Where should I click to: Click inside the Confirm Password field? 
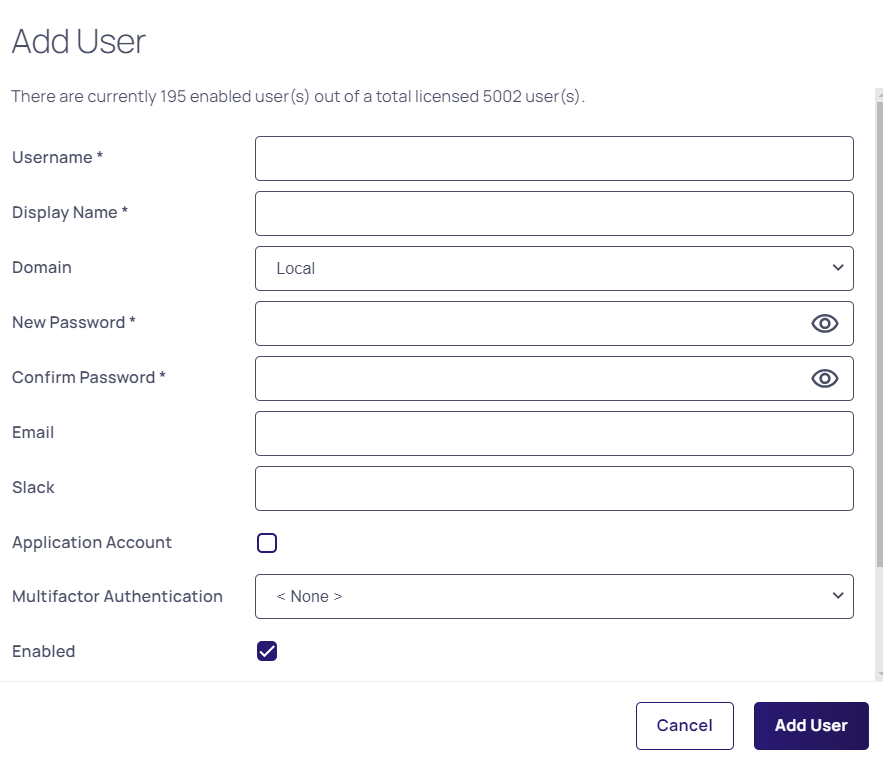point(530,378)
